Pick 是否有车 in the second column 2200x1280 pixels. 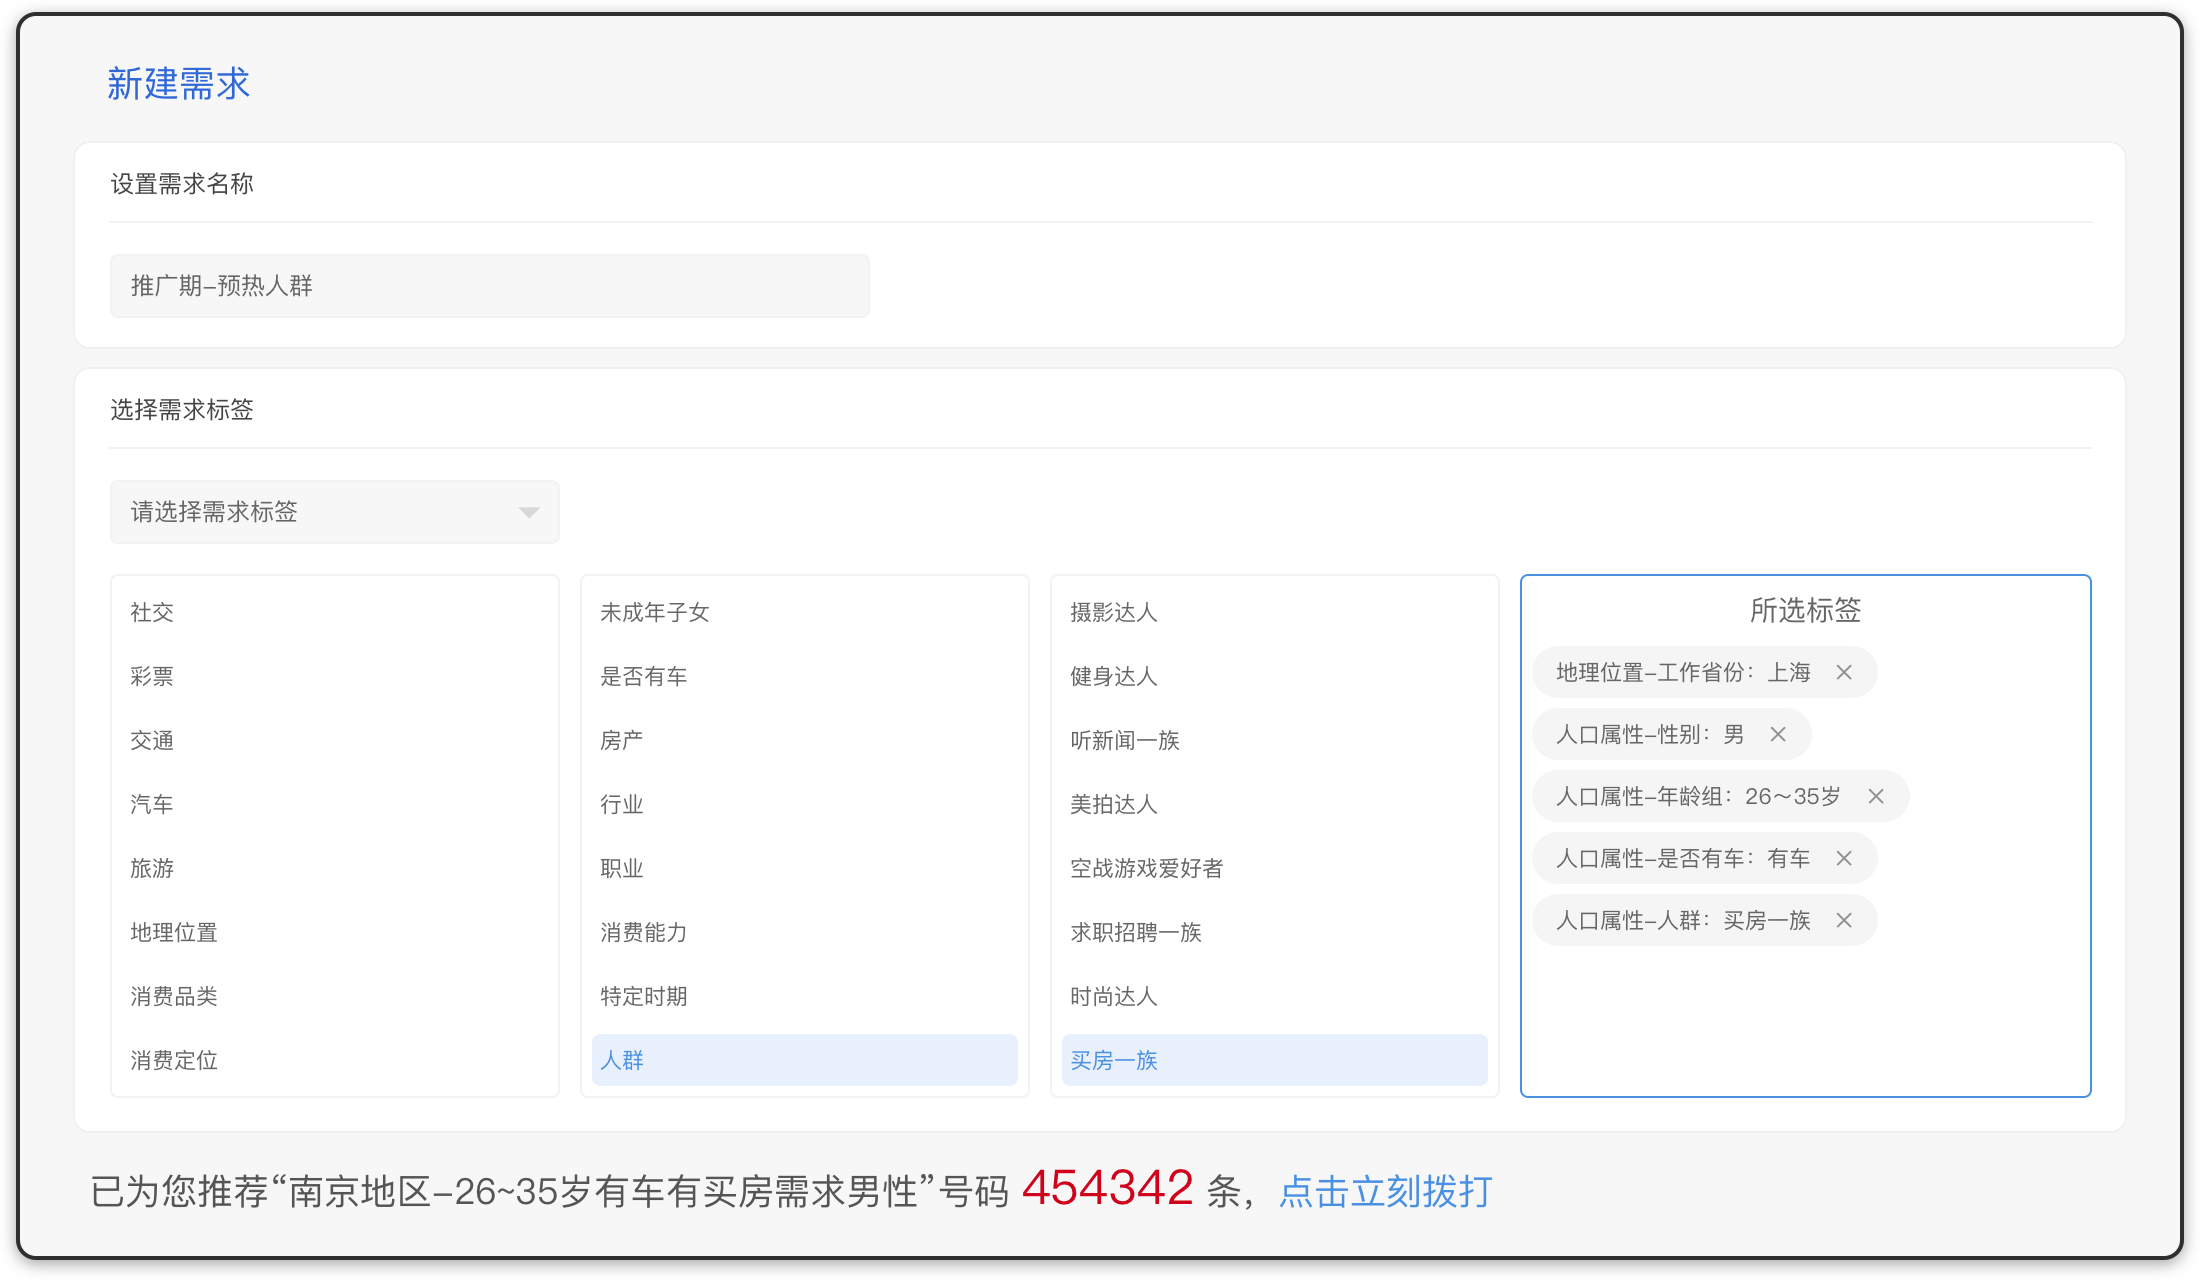(x=644, y=677)
